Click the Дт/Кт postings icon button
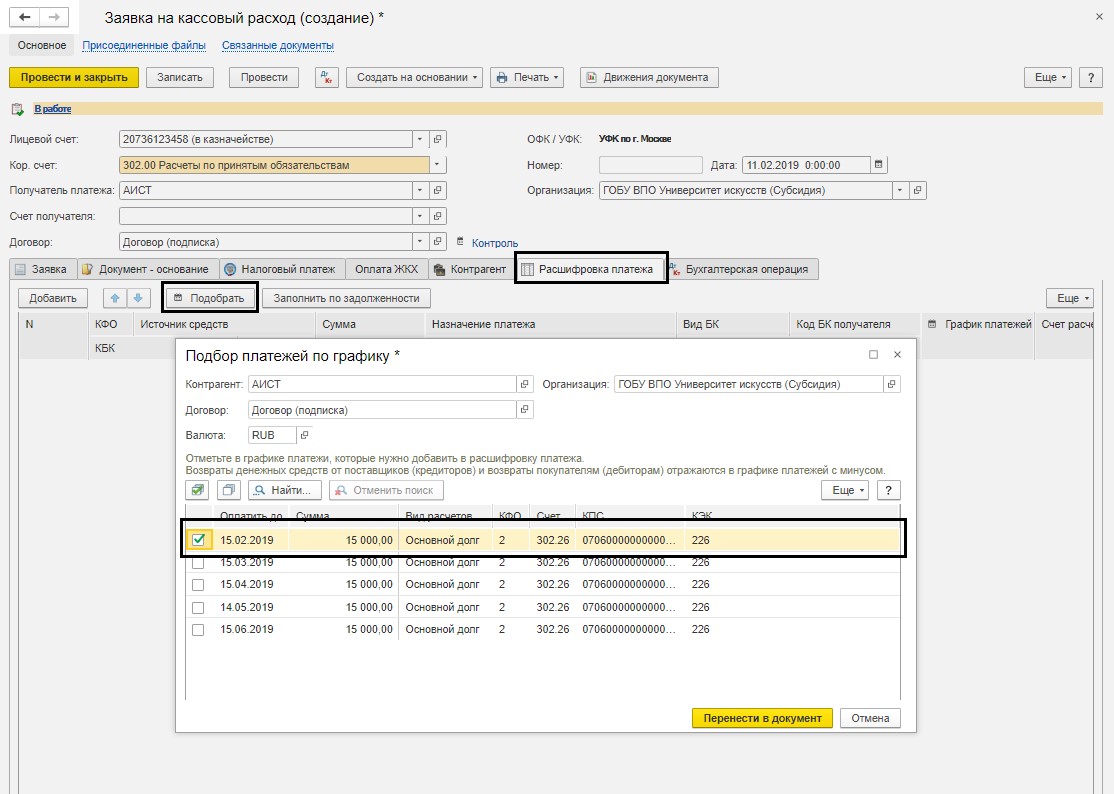1114x794 pixels. point(327,77)
